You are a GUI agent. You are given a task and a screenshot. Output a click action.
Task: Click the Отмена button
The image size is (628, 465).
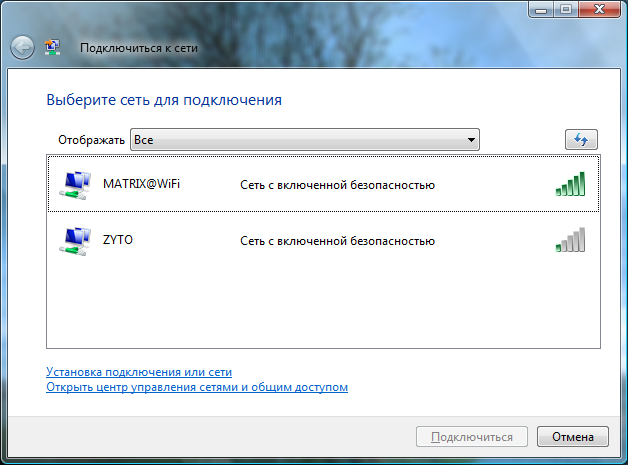(x=573, y=437)
